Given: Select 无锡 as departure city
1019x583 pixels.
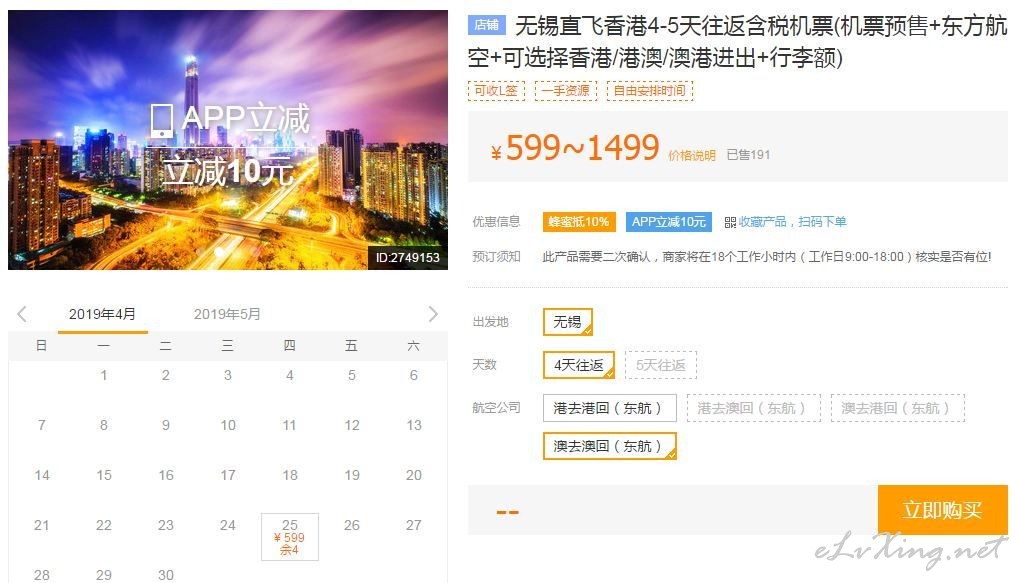Looking at the screenshot, I should 567,322.
